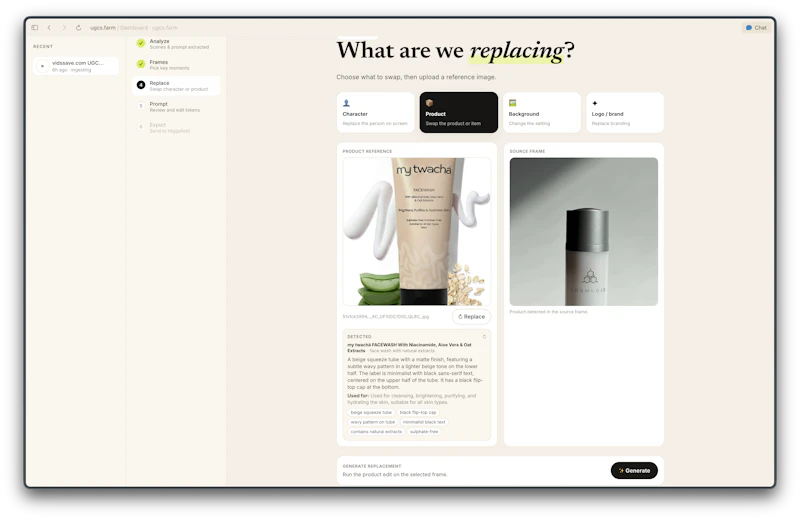800x520 pixels.
Task: Choose the Product replacement card
Action: [x=459, y=112]
